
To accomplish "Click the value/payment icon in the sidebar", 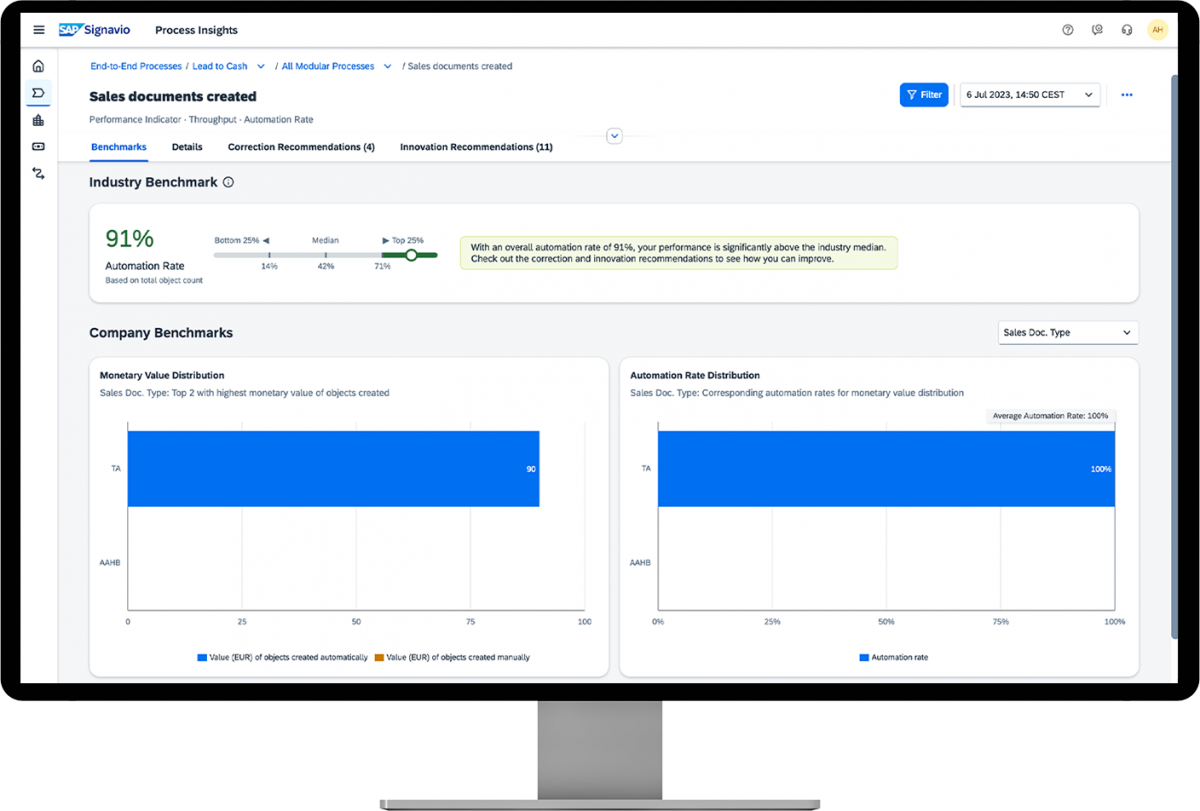I will (38, 146).
